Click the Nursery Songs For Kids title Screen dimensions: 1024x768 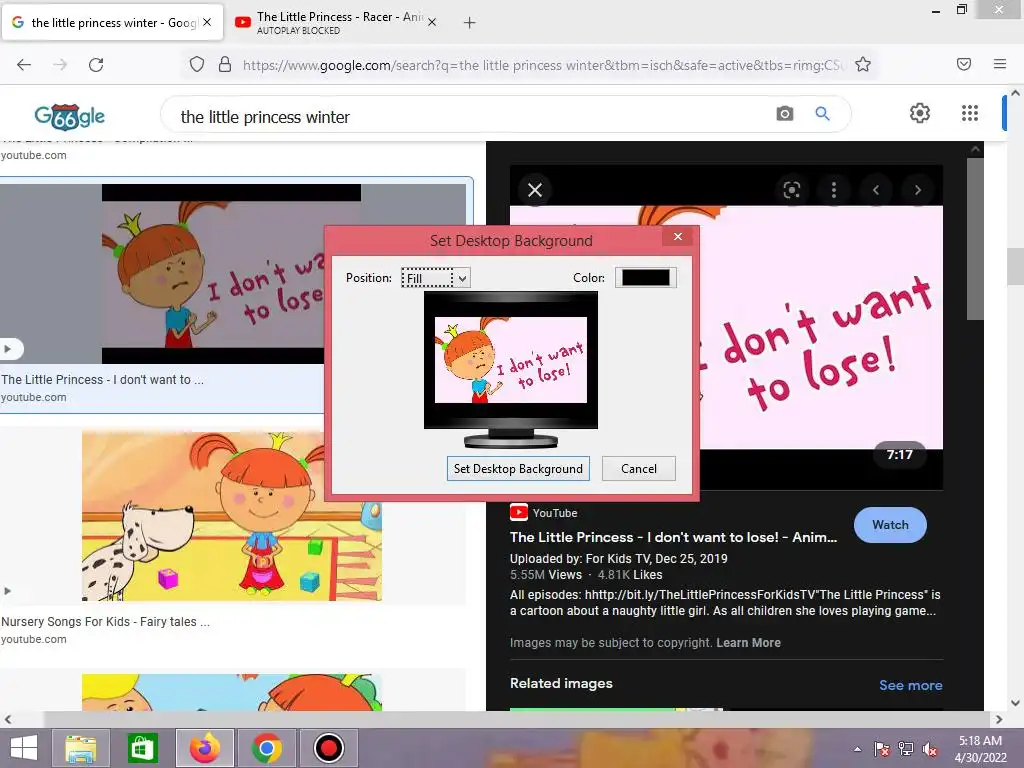pyautogui.click(x=105, y=622)
